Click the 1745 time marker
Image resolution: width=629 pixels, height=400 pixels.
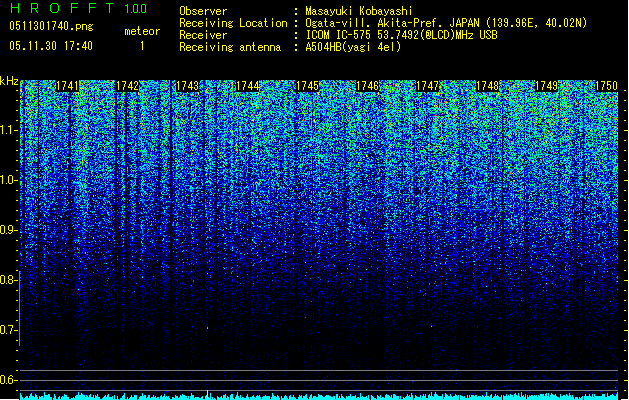[307, 86]
